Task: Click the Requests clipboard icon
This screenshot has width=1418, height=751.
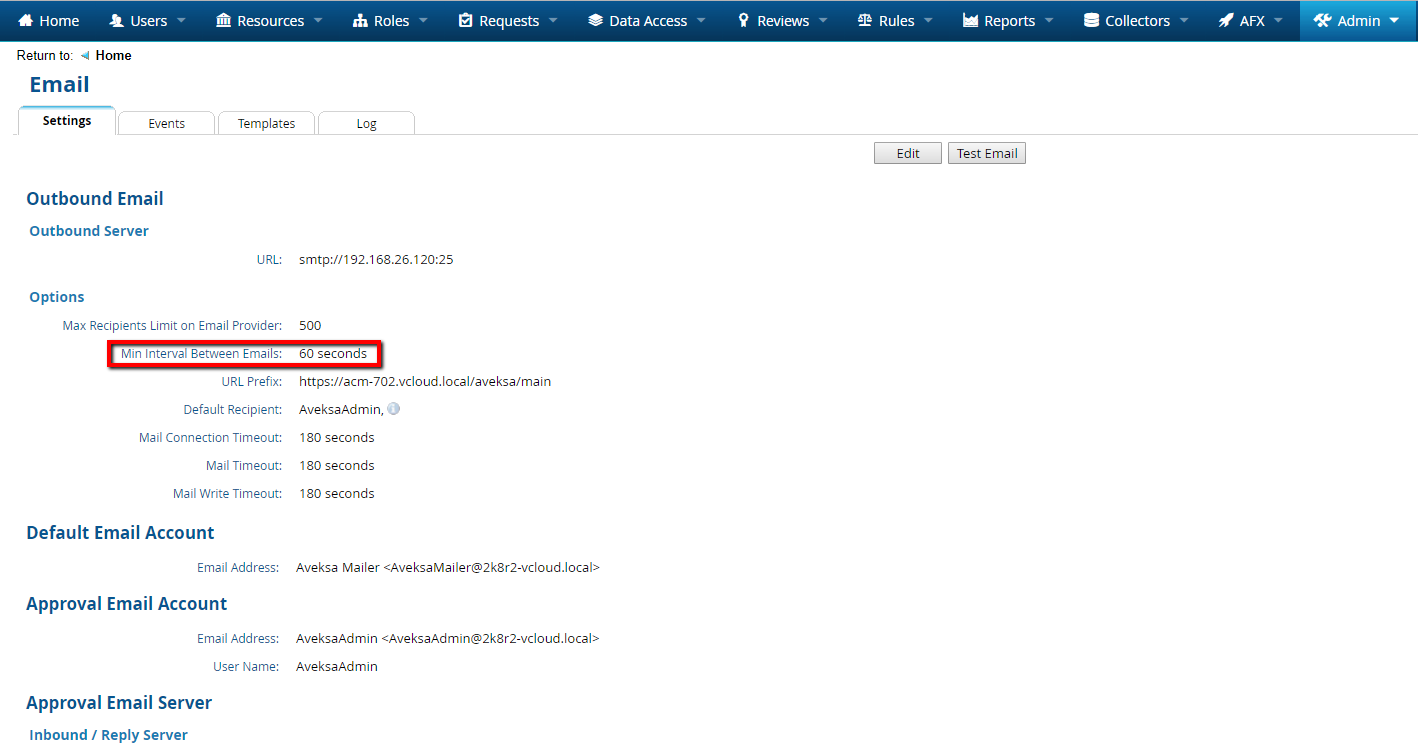Action: click(466, 20)
